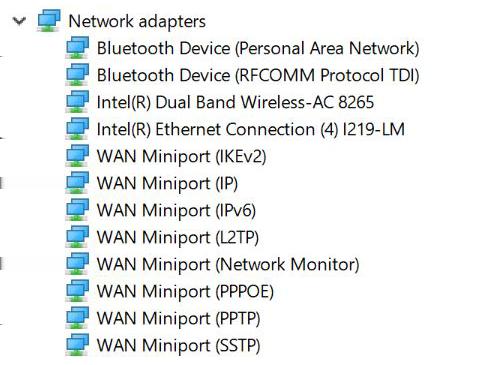496x365 pixels.
Task: Click the WAN Miniport (IPv6) adapter icon
Action: (77, 210)
